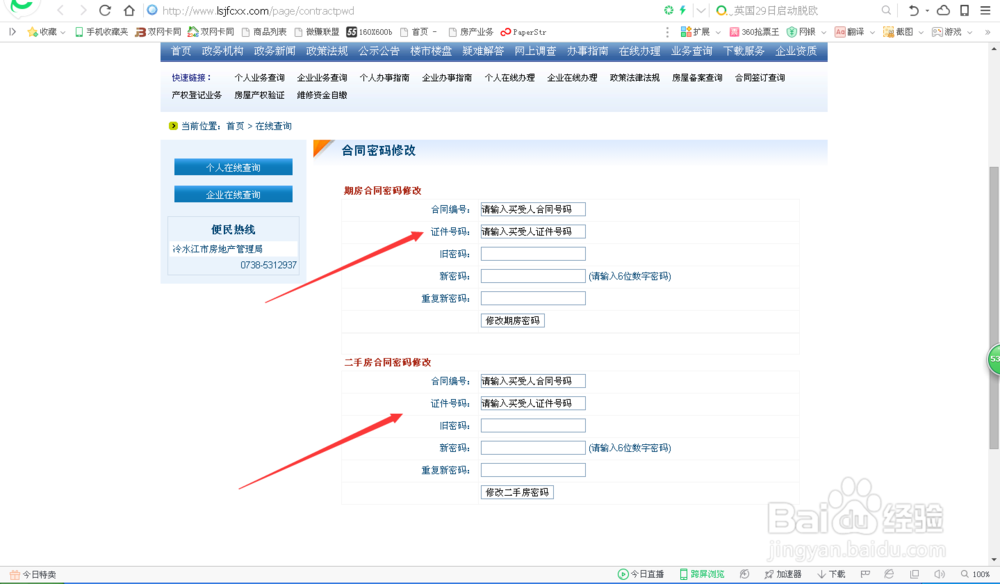Click the 个人在线查询 button

pyautogui.click(x=233, y=167)
